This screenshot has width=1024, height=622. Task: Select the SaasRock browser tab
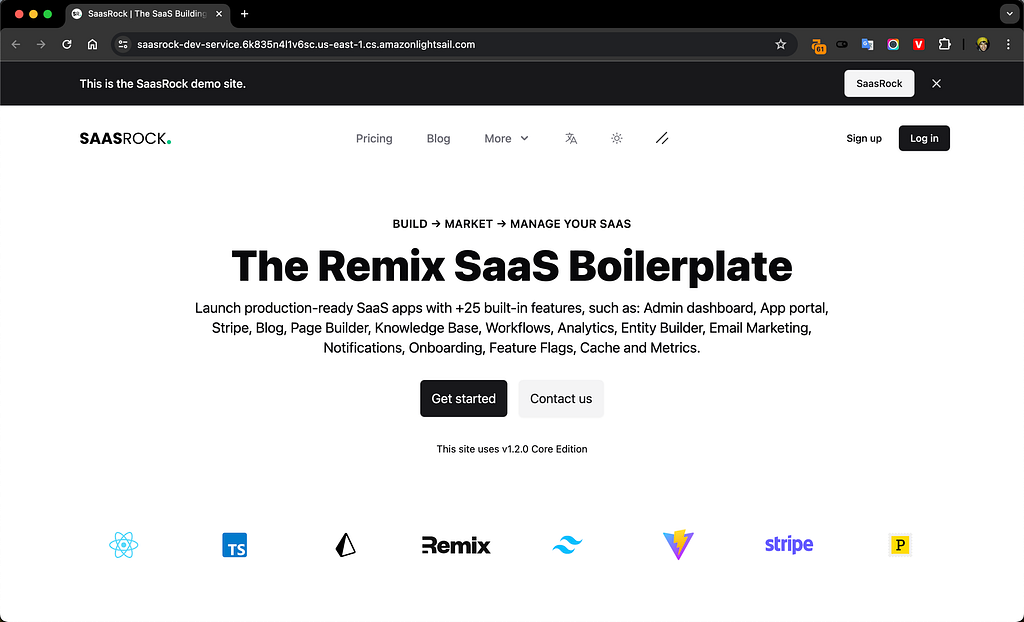point(147,14)
